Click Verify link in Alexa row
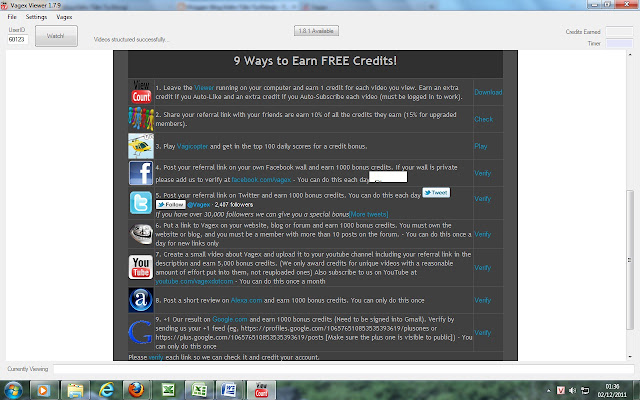 (x=482, y=300)
